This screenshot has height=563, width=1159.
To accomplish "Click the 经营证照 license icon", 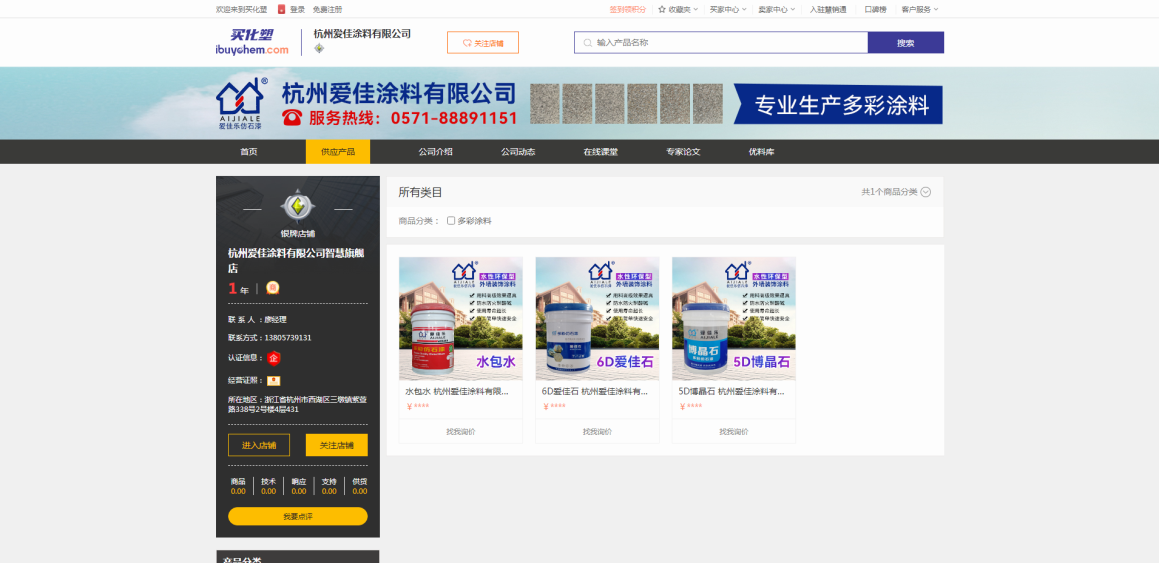I will click(x=273, y=381).
